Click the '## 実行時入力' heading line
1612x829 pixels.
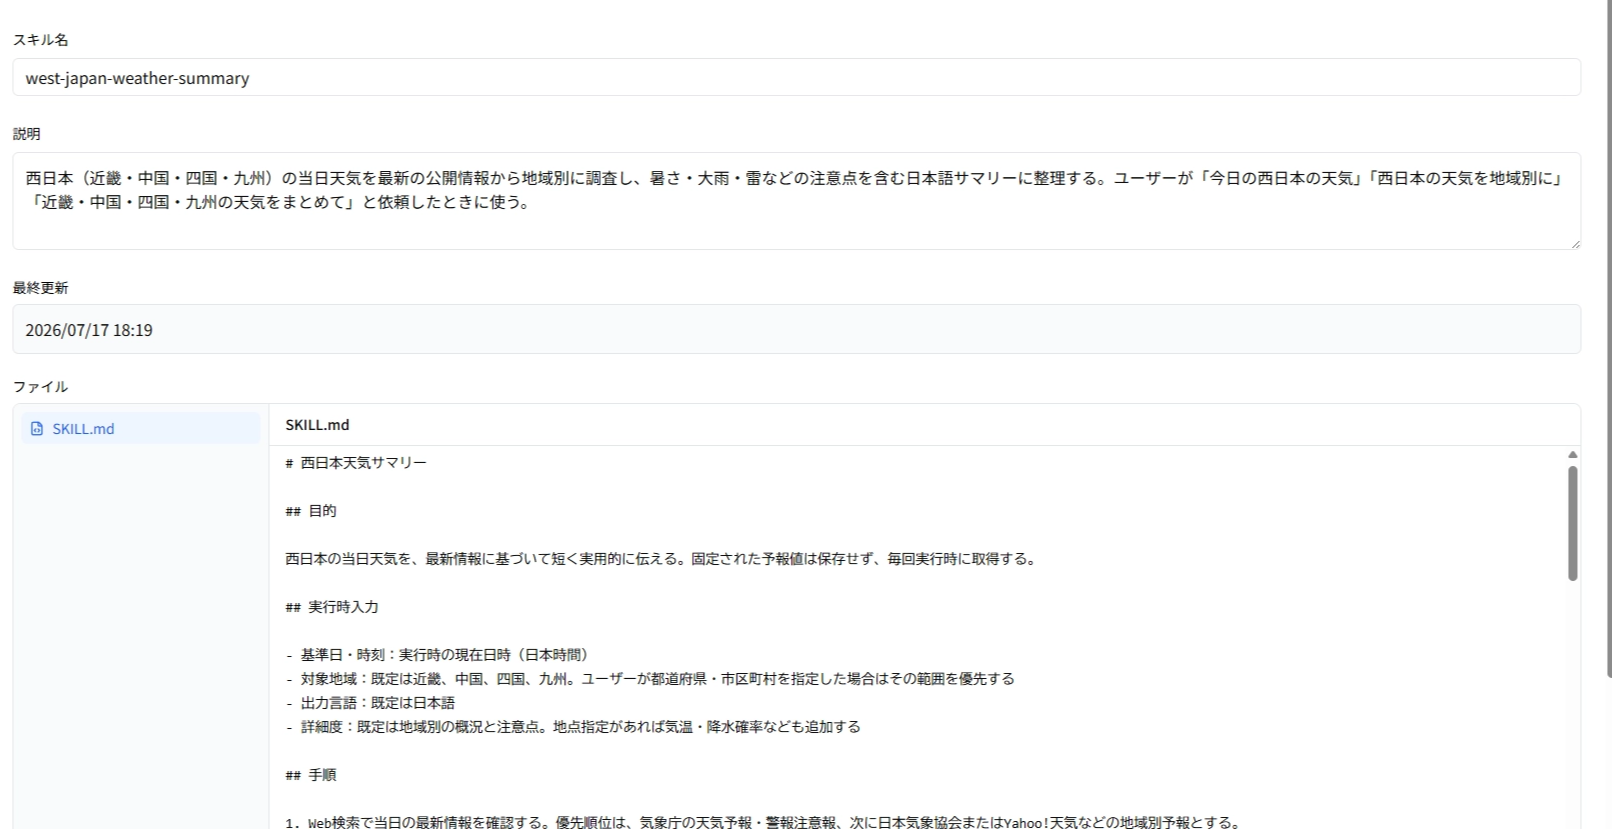pyautogui.click(x=332, y=607)
